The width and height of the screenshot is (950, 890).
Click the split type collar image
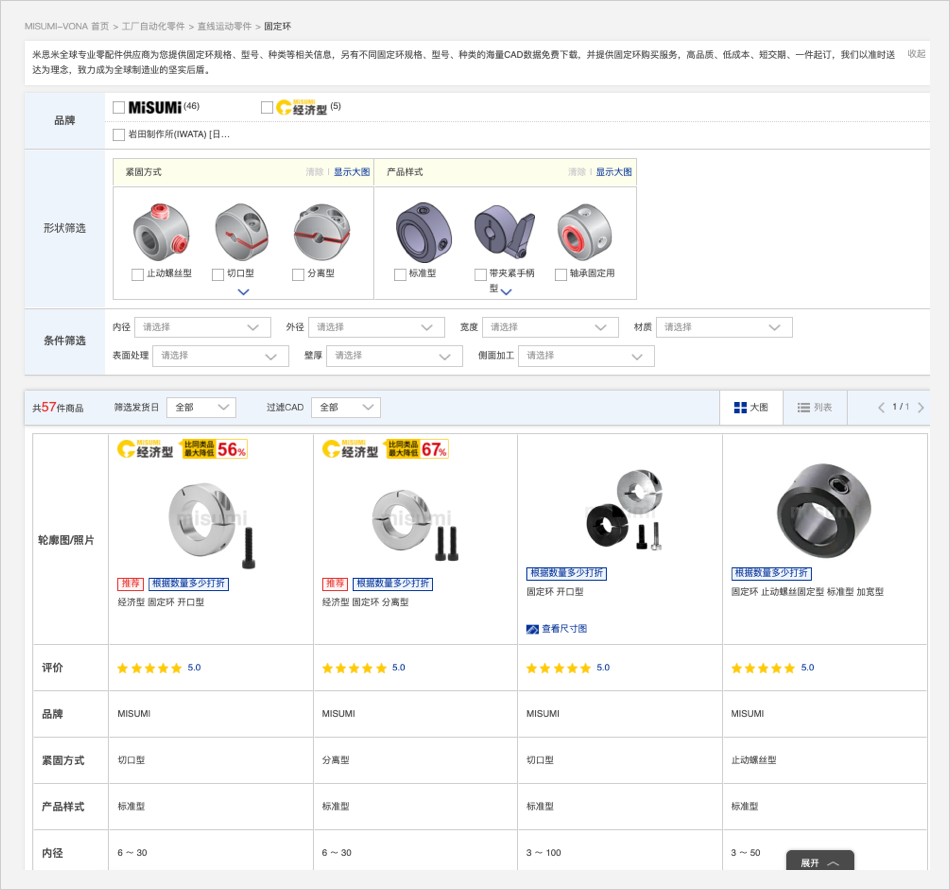coord(322,232)
